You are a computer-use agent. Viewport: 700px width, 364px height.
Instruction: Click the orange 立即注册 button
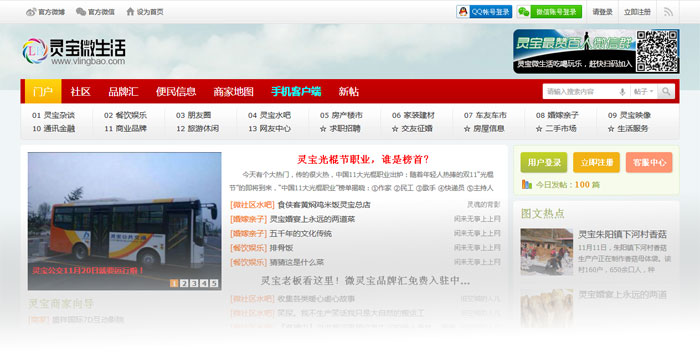[596, 163]
